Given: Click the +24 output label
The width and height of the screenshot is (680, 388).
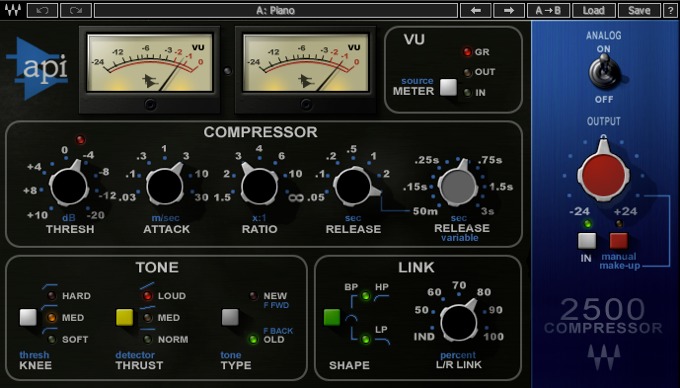Looking at the screenshot, I should tap(625, 212).
